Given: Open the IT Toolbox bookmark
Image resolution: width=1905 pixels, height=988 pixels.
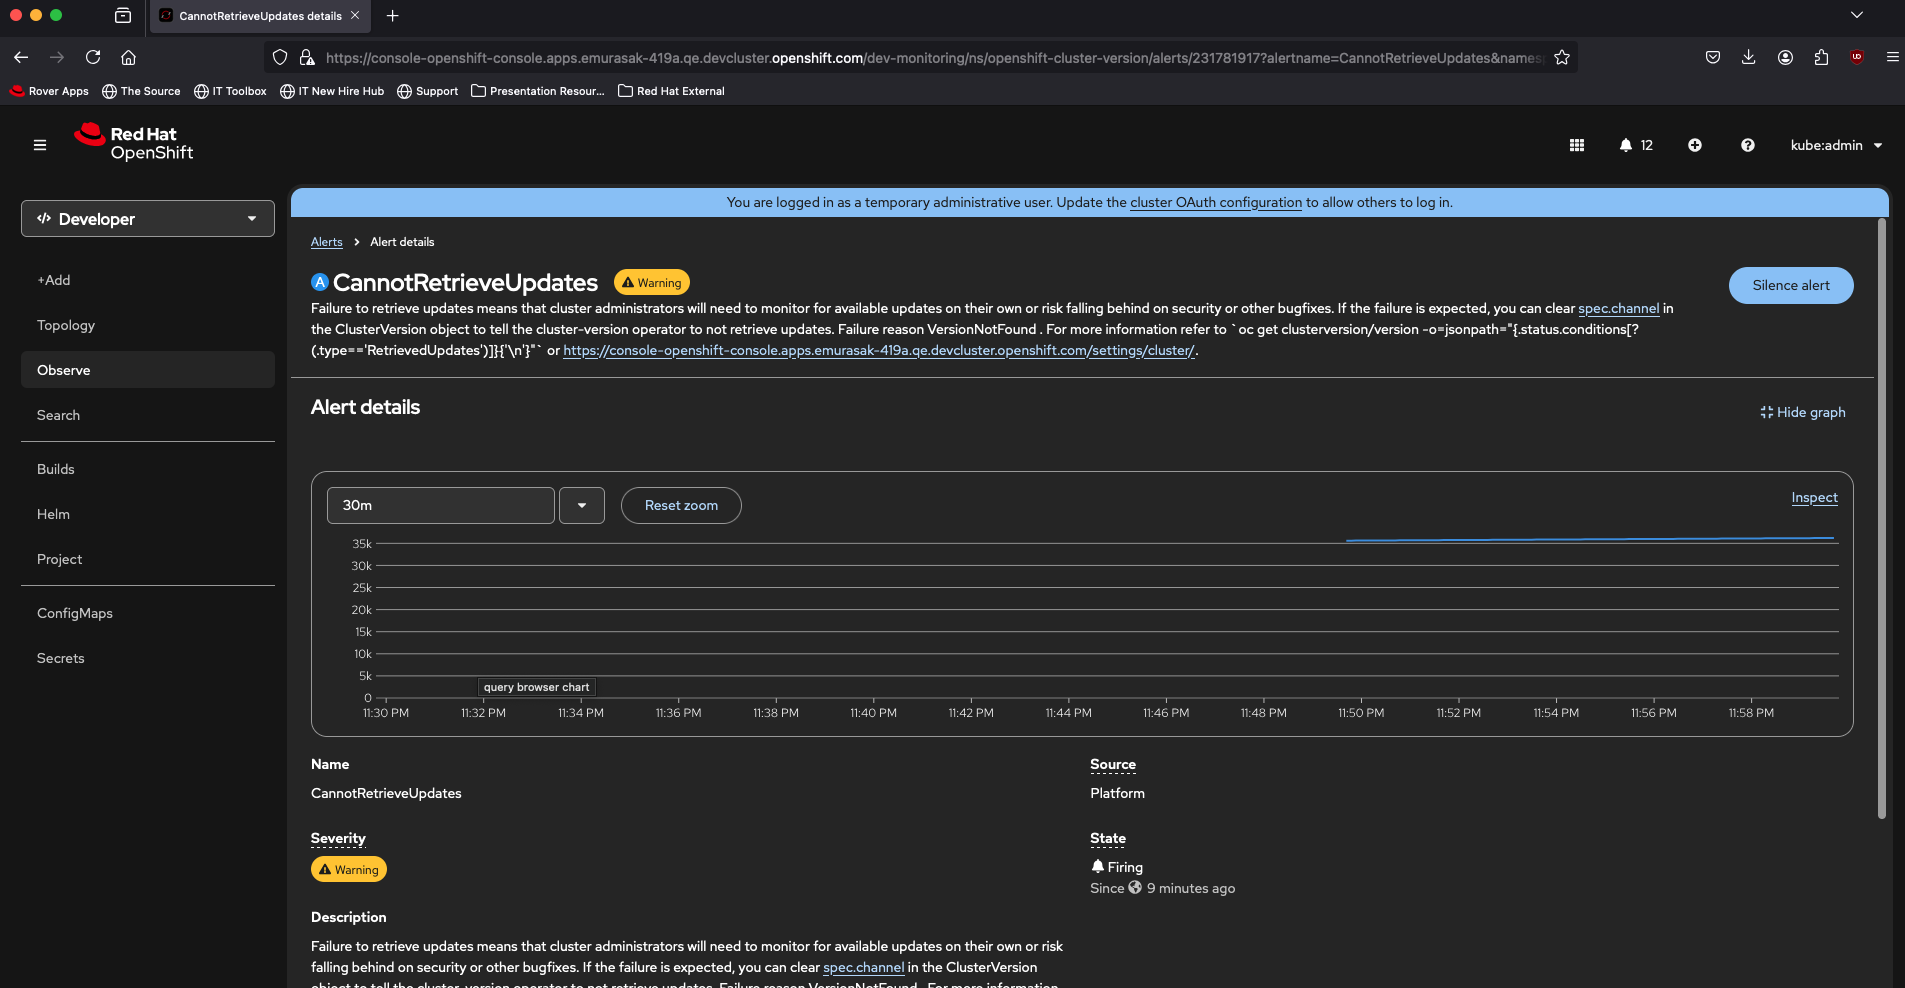Looking at the screenshot, I should pos(230,91).
